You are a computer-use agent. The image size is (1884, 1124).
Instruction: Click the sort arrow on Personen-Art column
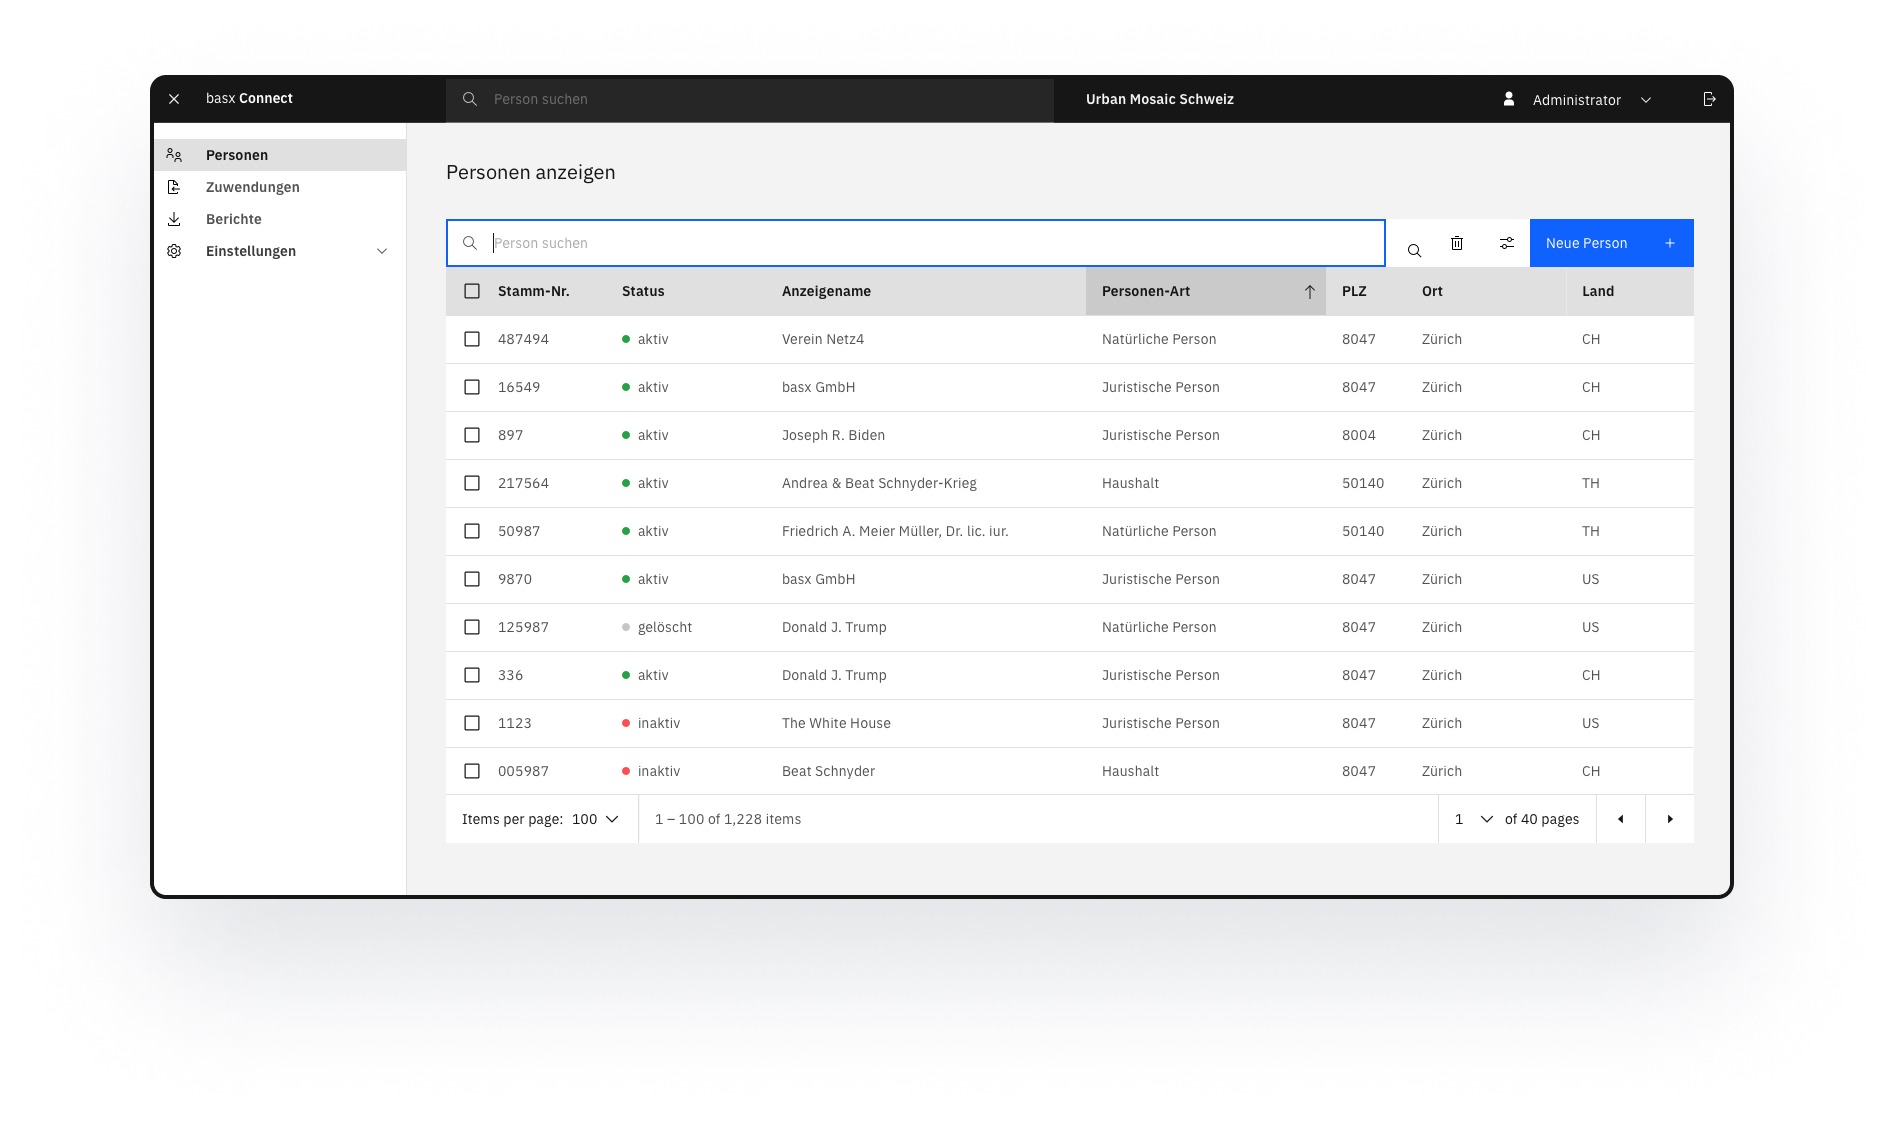[x=1309, y=292]
